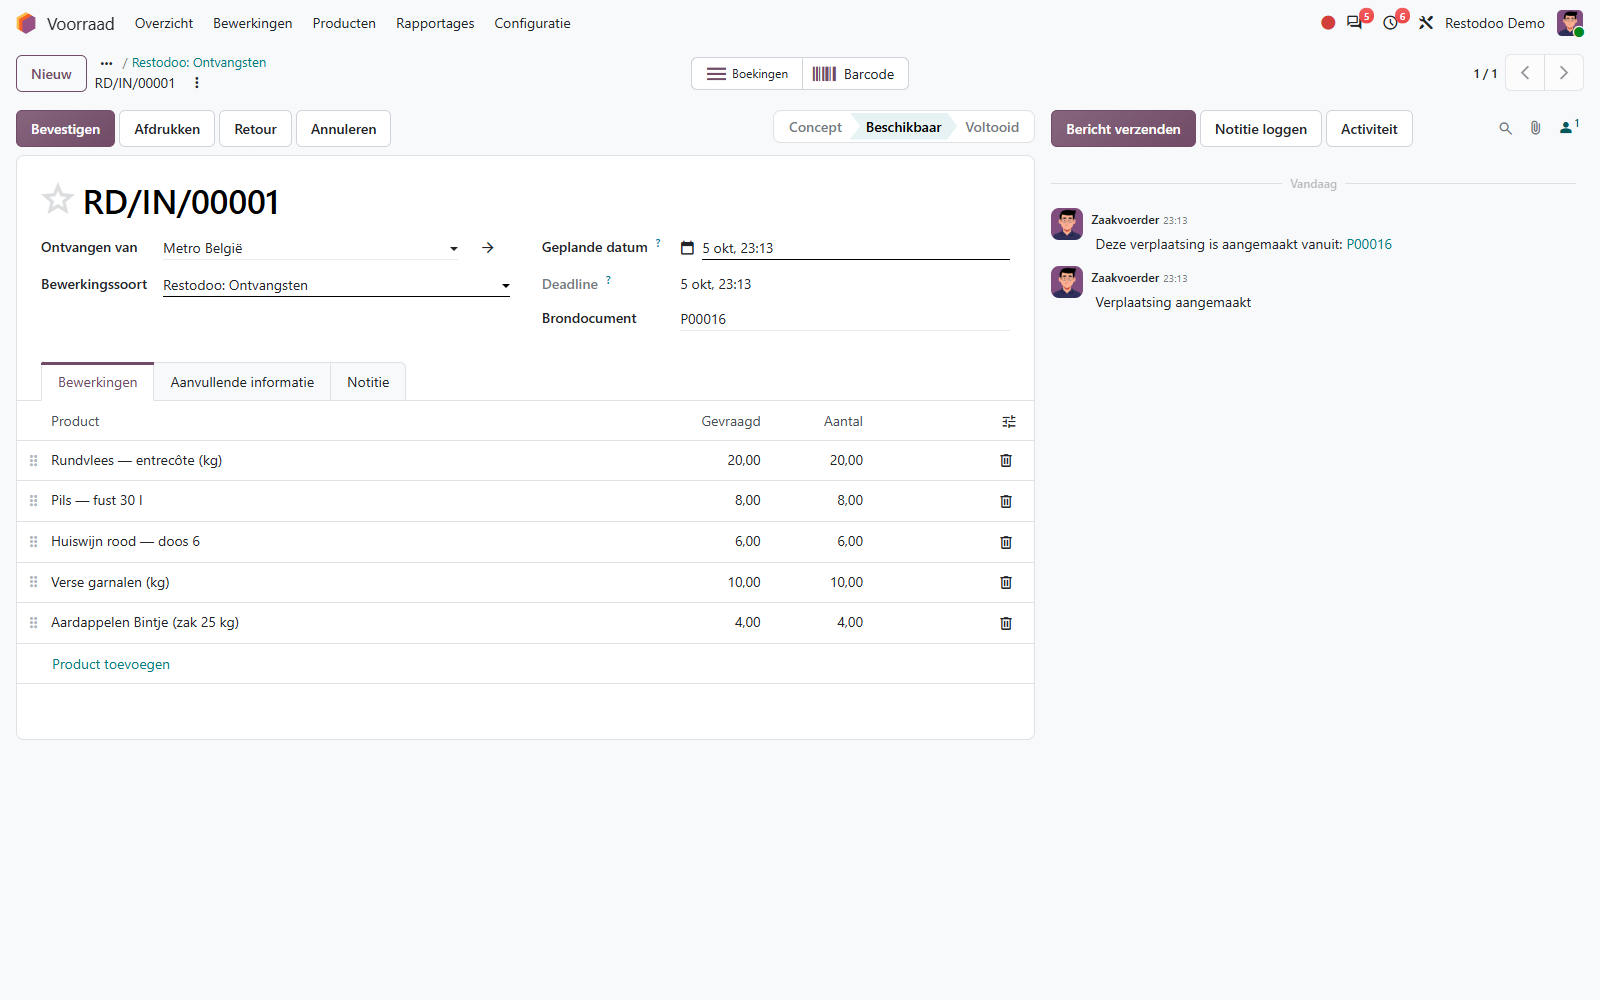This screenshot has width=1600, height=1000.
Task: Open the Voorraad app home icon
Action: coord(26,23)
